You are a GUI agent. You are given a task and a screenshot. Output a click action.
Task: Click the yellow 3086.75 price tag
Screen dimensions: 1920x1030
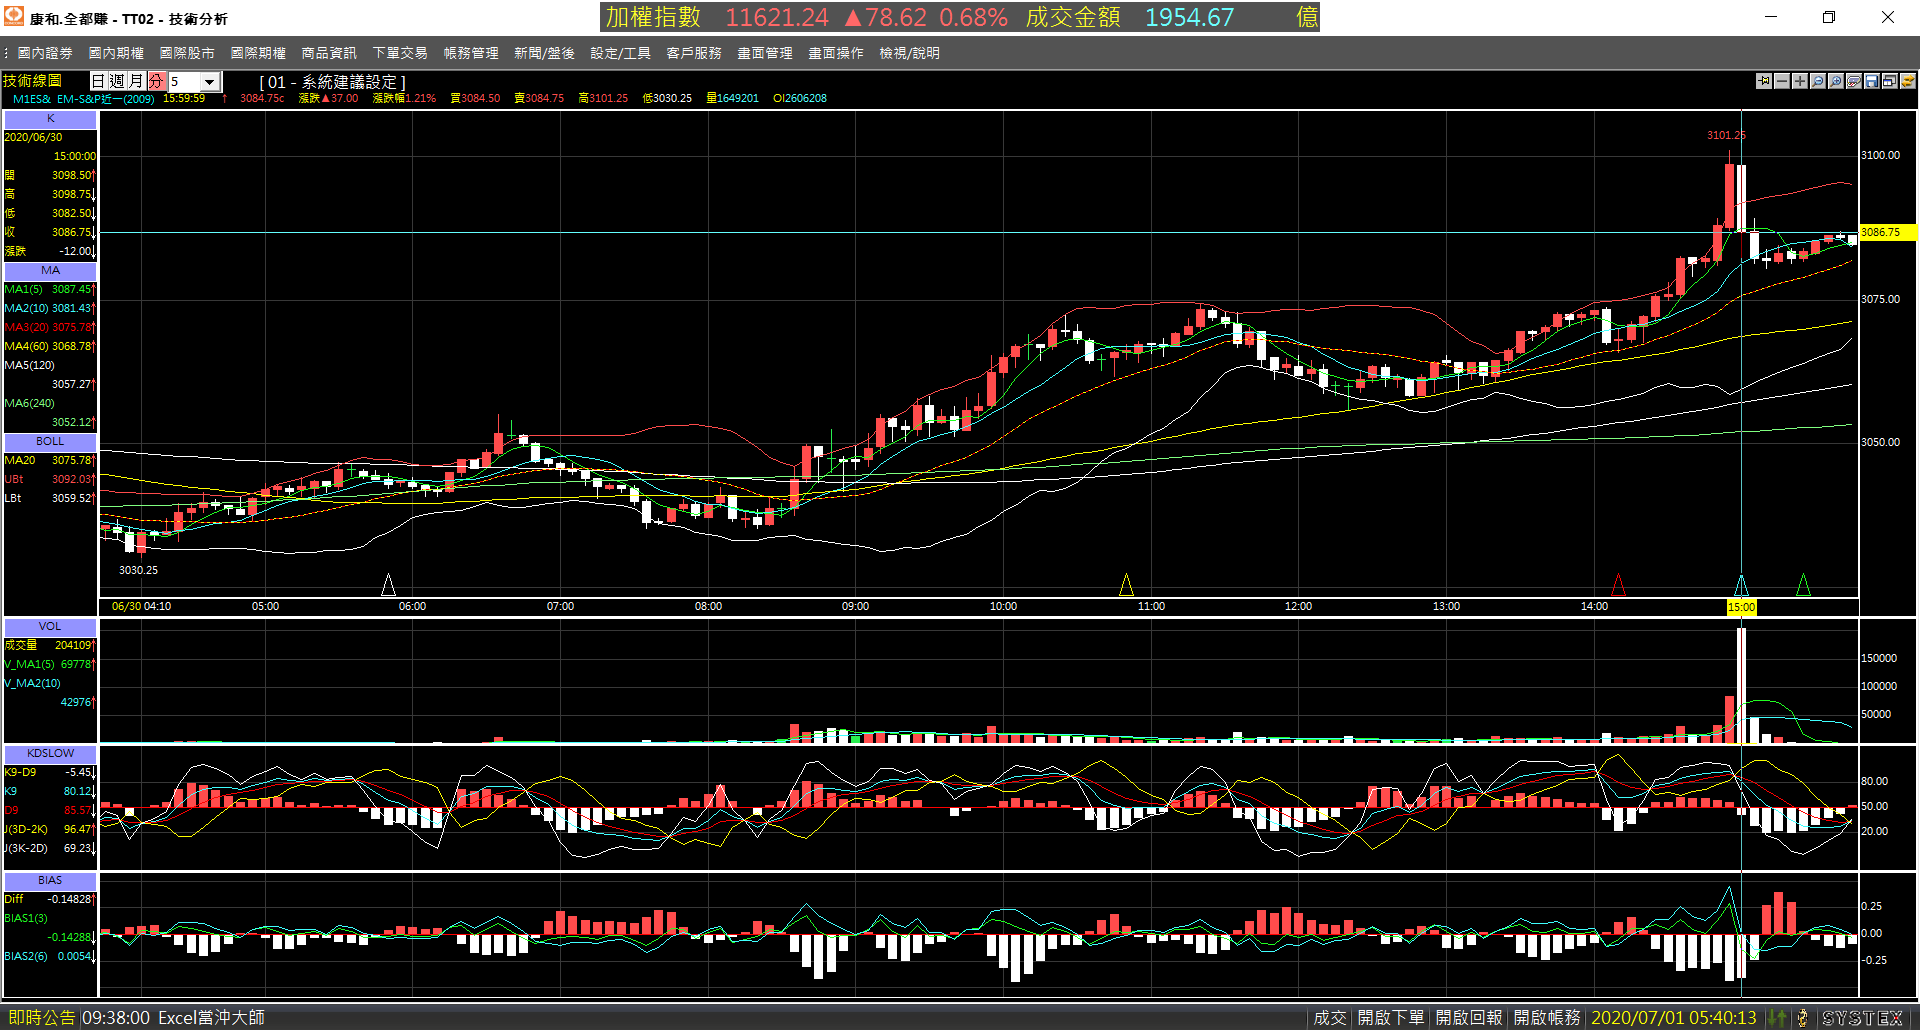click(x=1887, y=232)
